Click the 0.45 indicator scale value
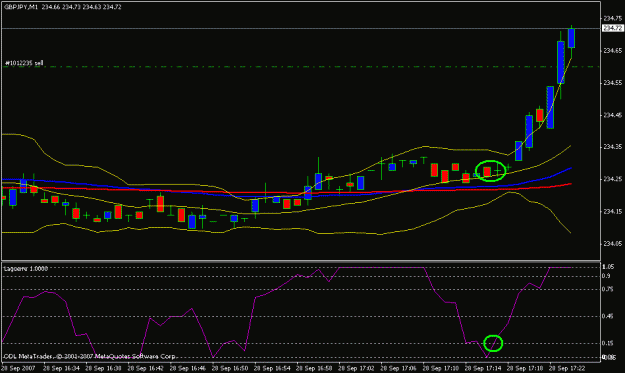Image resolution: width=625 pixels, height=373 pixels. [608, 316]
